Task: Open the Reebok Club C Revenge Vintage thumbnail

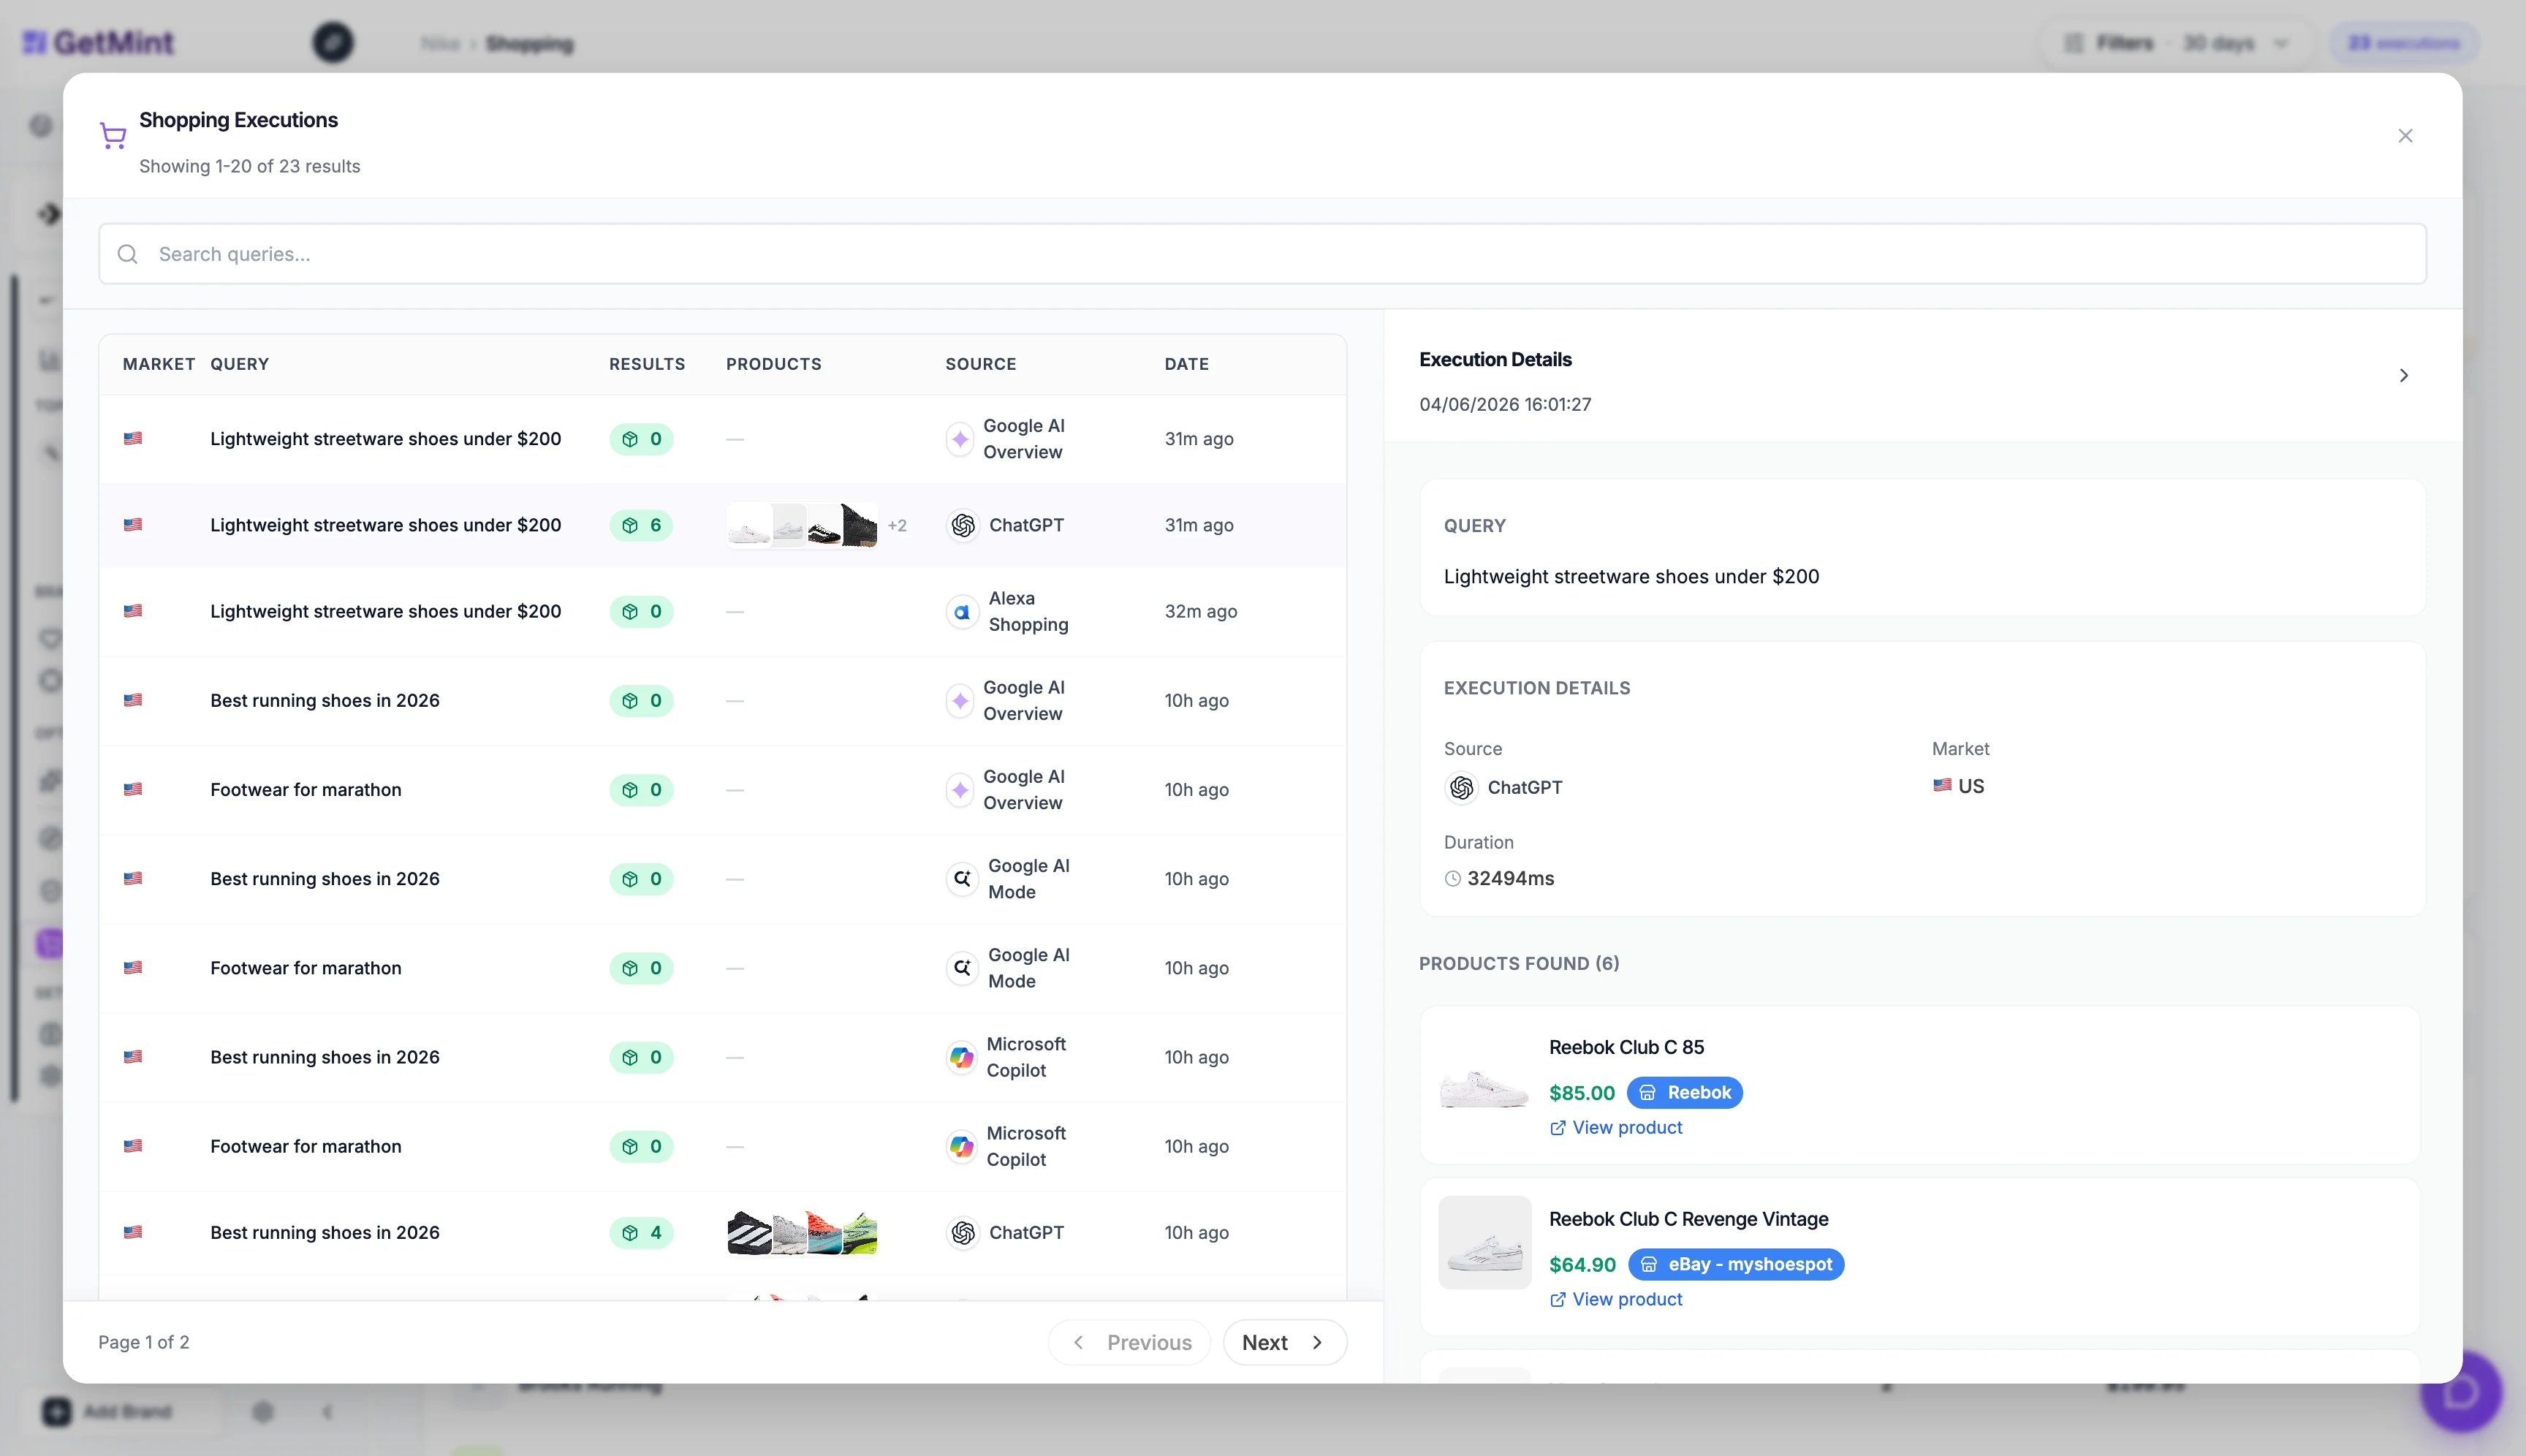Action: (x=1484, y=1242)
